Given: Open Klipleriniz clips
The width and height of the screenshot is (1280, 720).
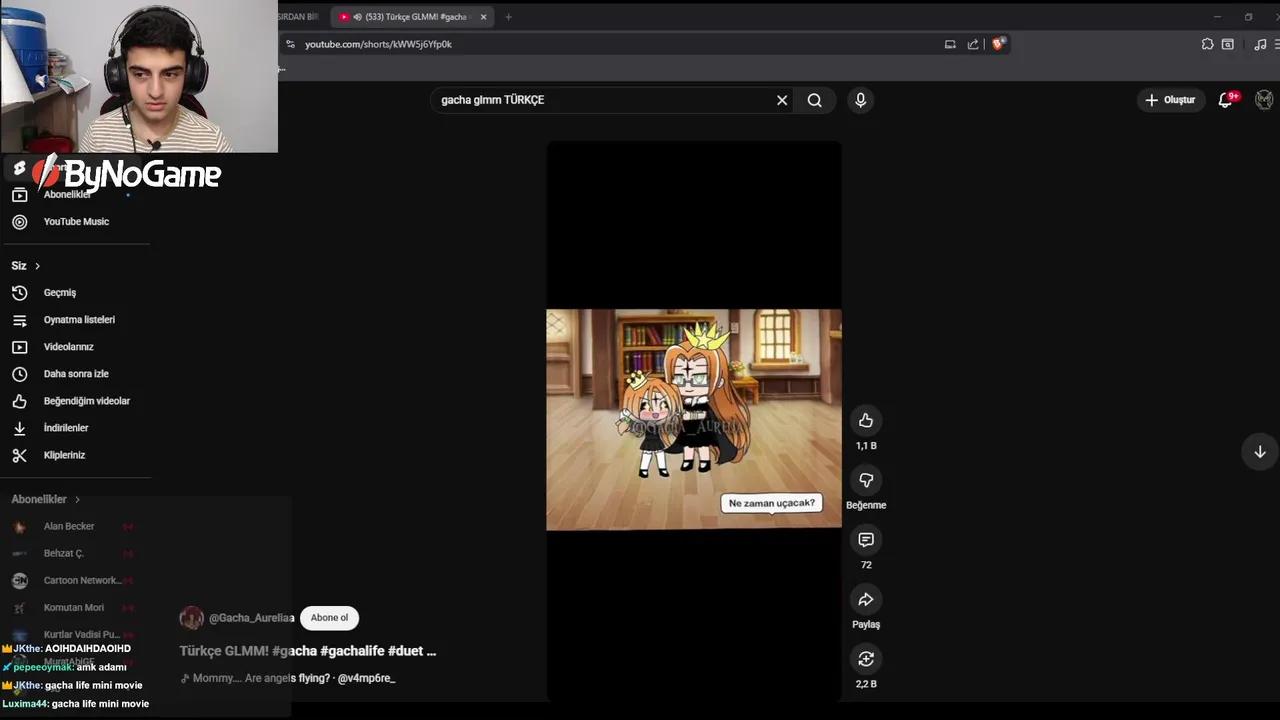Looking at the screenshot, I should (x=76, y=455).
